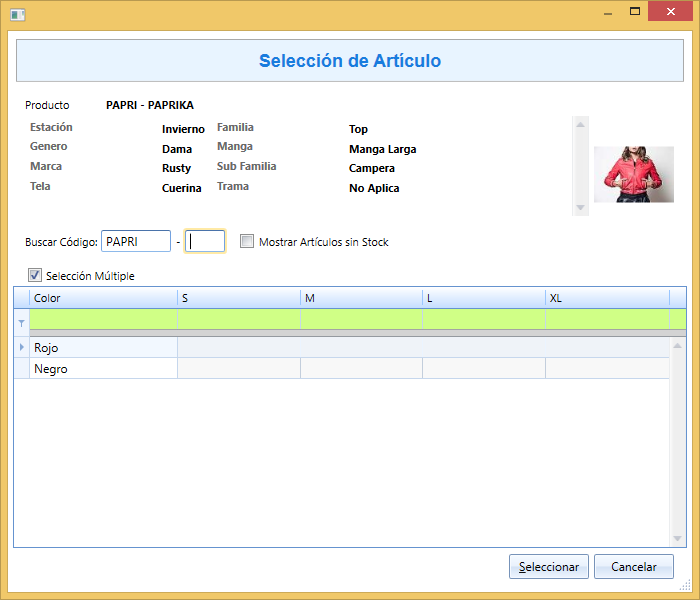Click the Cancelar button
Viewport: 700px width, 600px height.
tap(633, 567)
